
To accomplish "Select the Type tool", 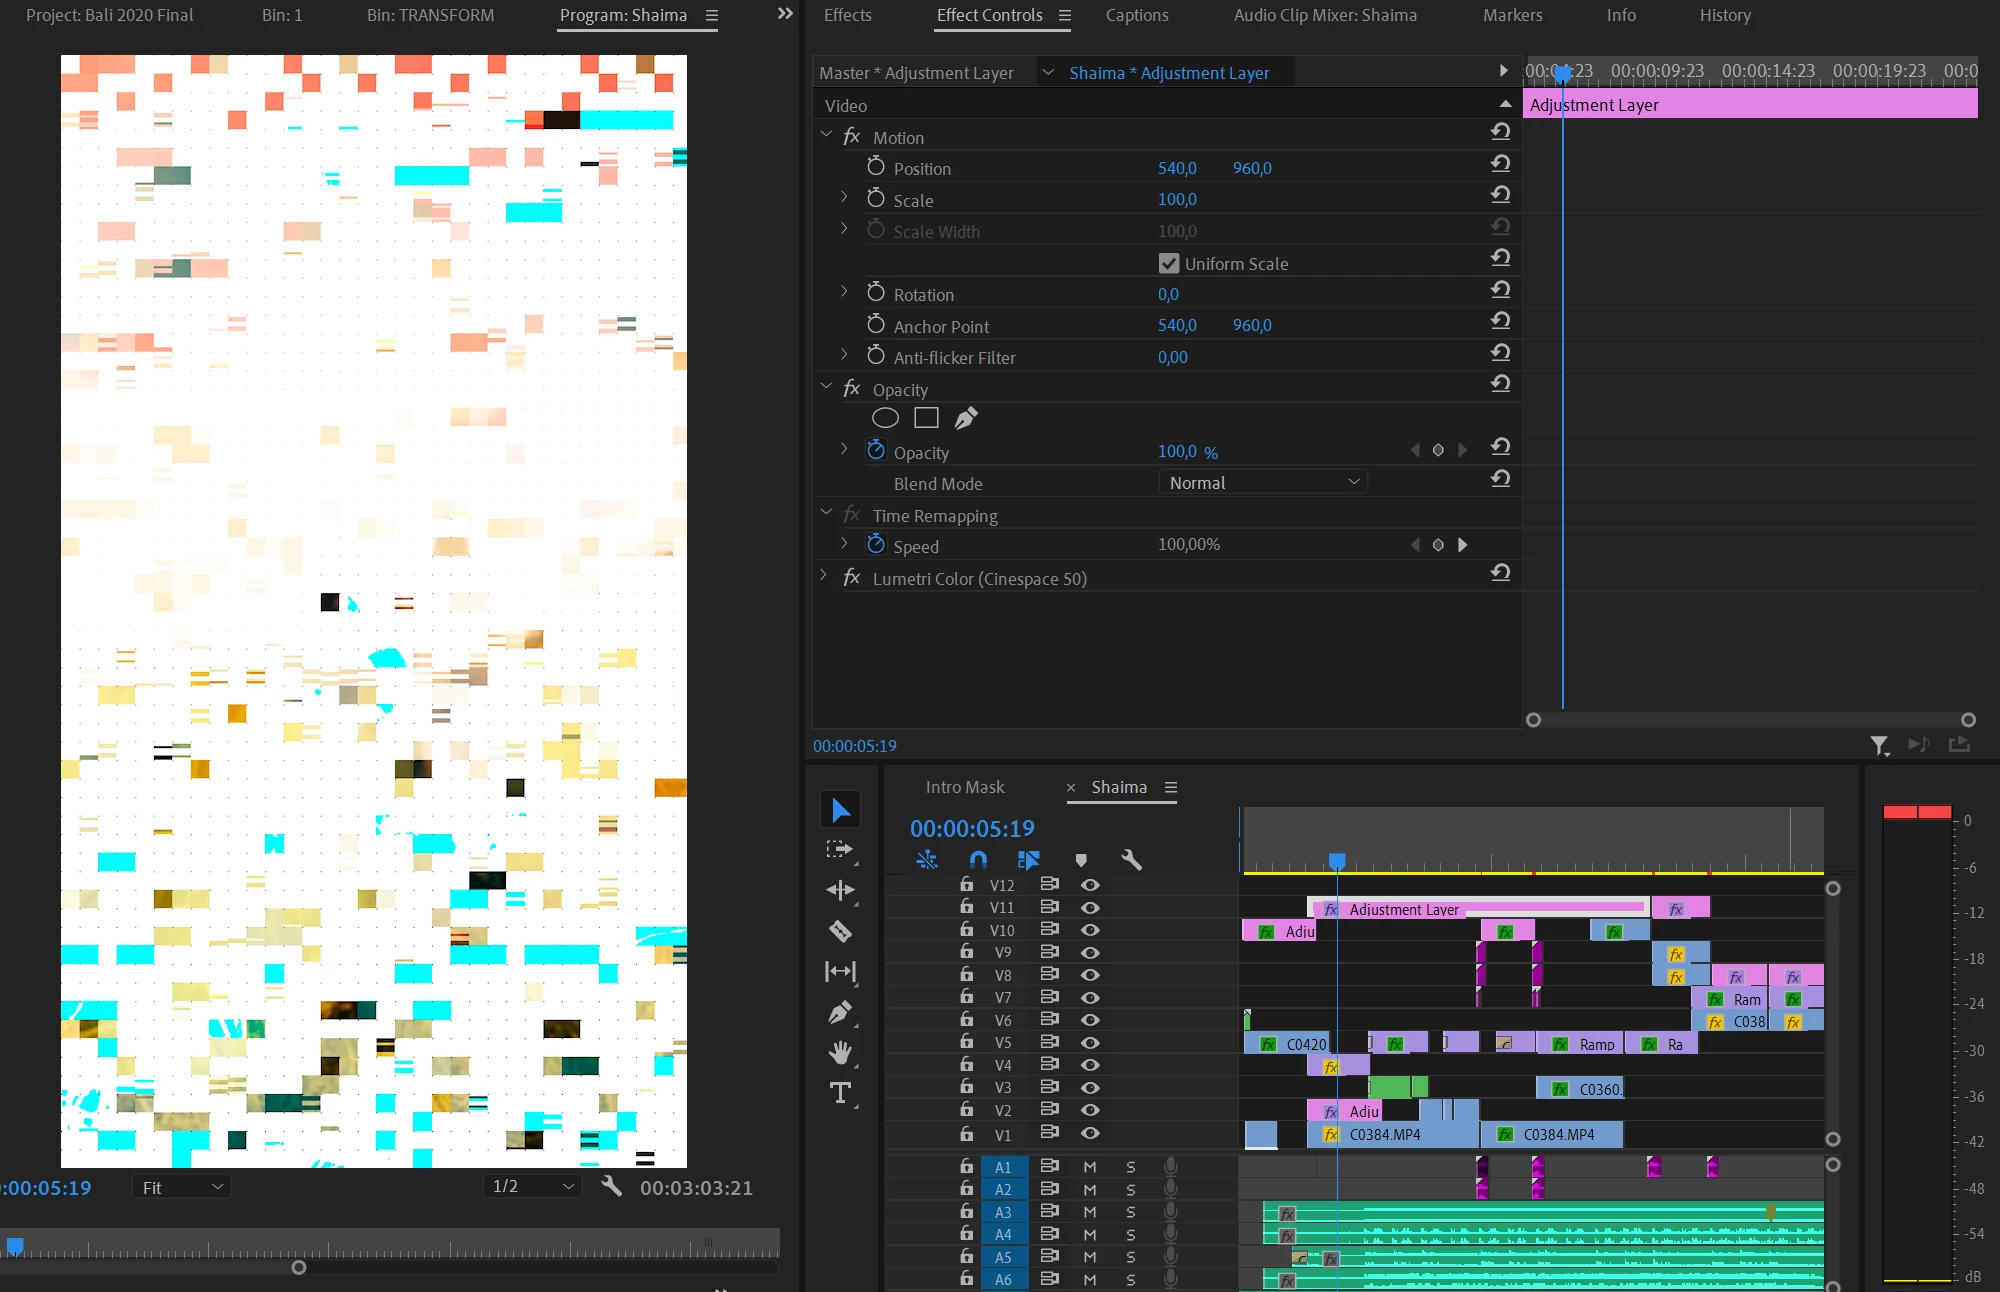I will click(840, 1093).
